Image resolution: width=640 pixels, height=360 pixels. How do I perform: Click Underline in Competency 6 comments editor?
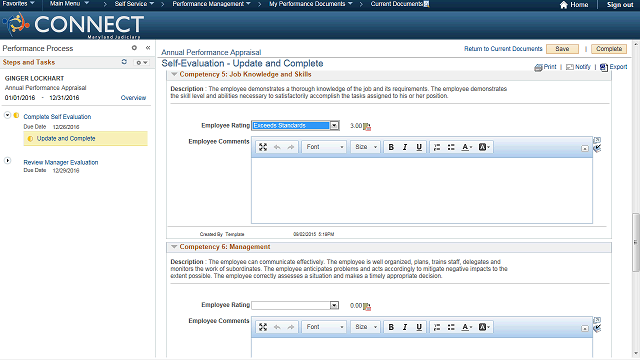point(419,327)
